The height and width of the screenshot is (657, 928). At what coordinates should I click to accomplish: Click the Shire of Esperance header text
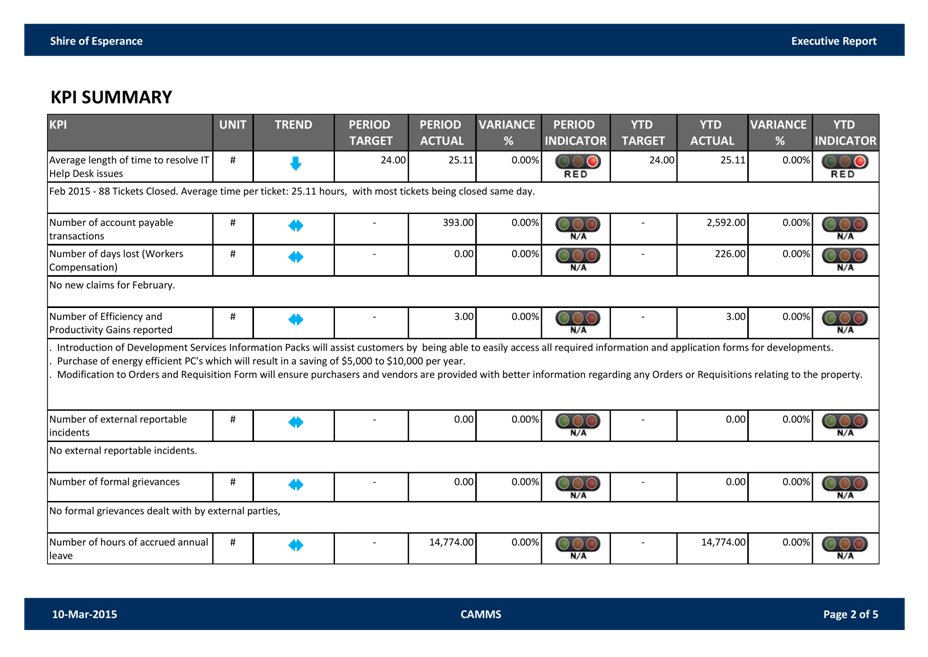point(96,41)
